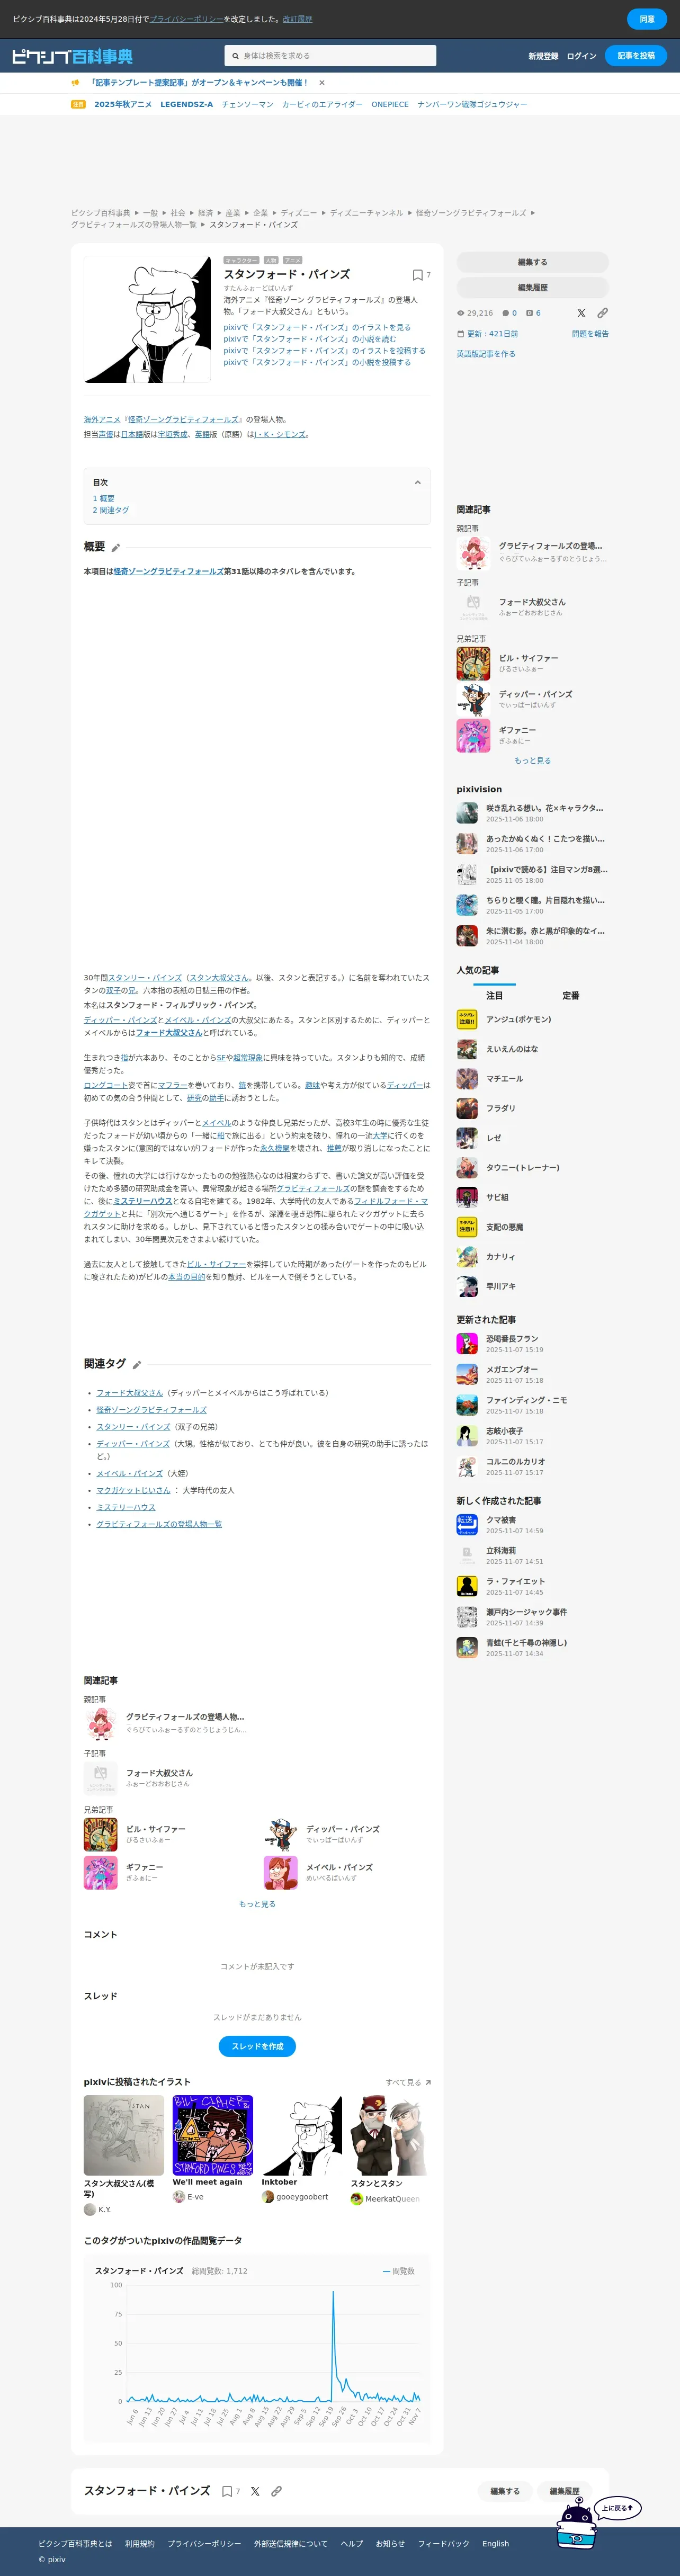Bookmark the article next to title
This screenshot has width=680, height=2576.
(x=418, y=275)
